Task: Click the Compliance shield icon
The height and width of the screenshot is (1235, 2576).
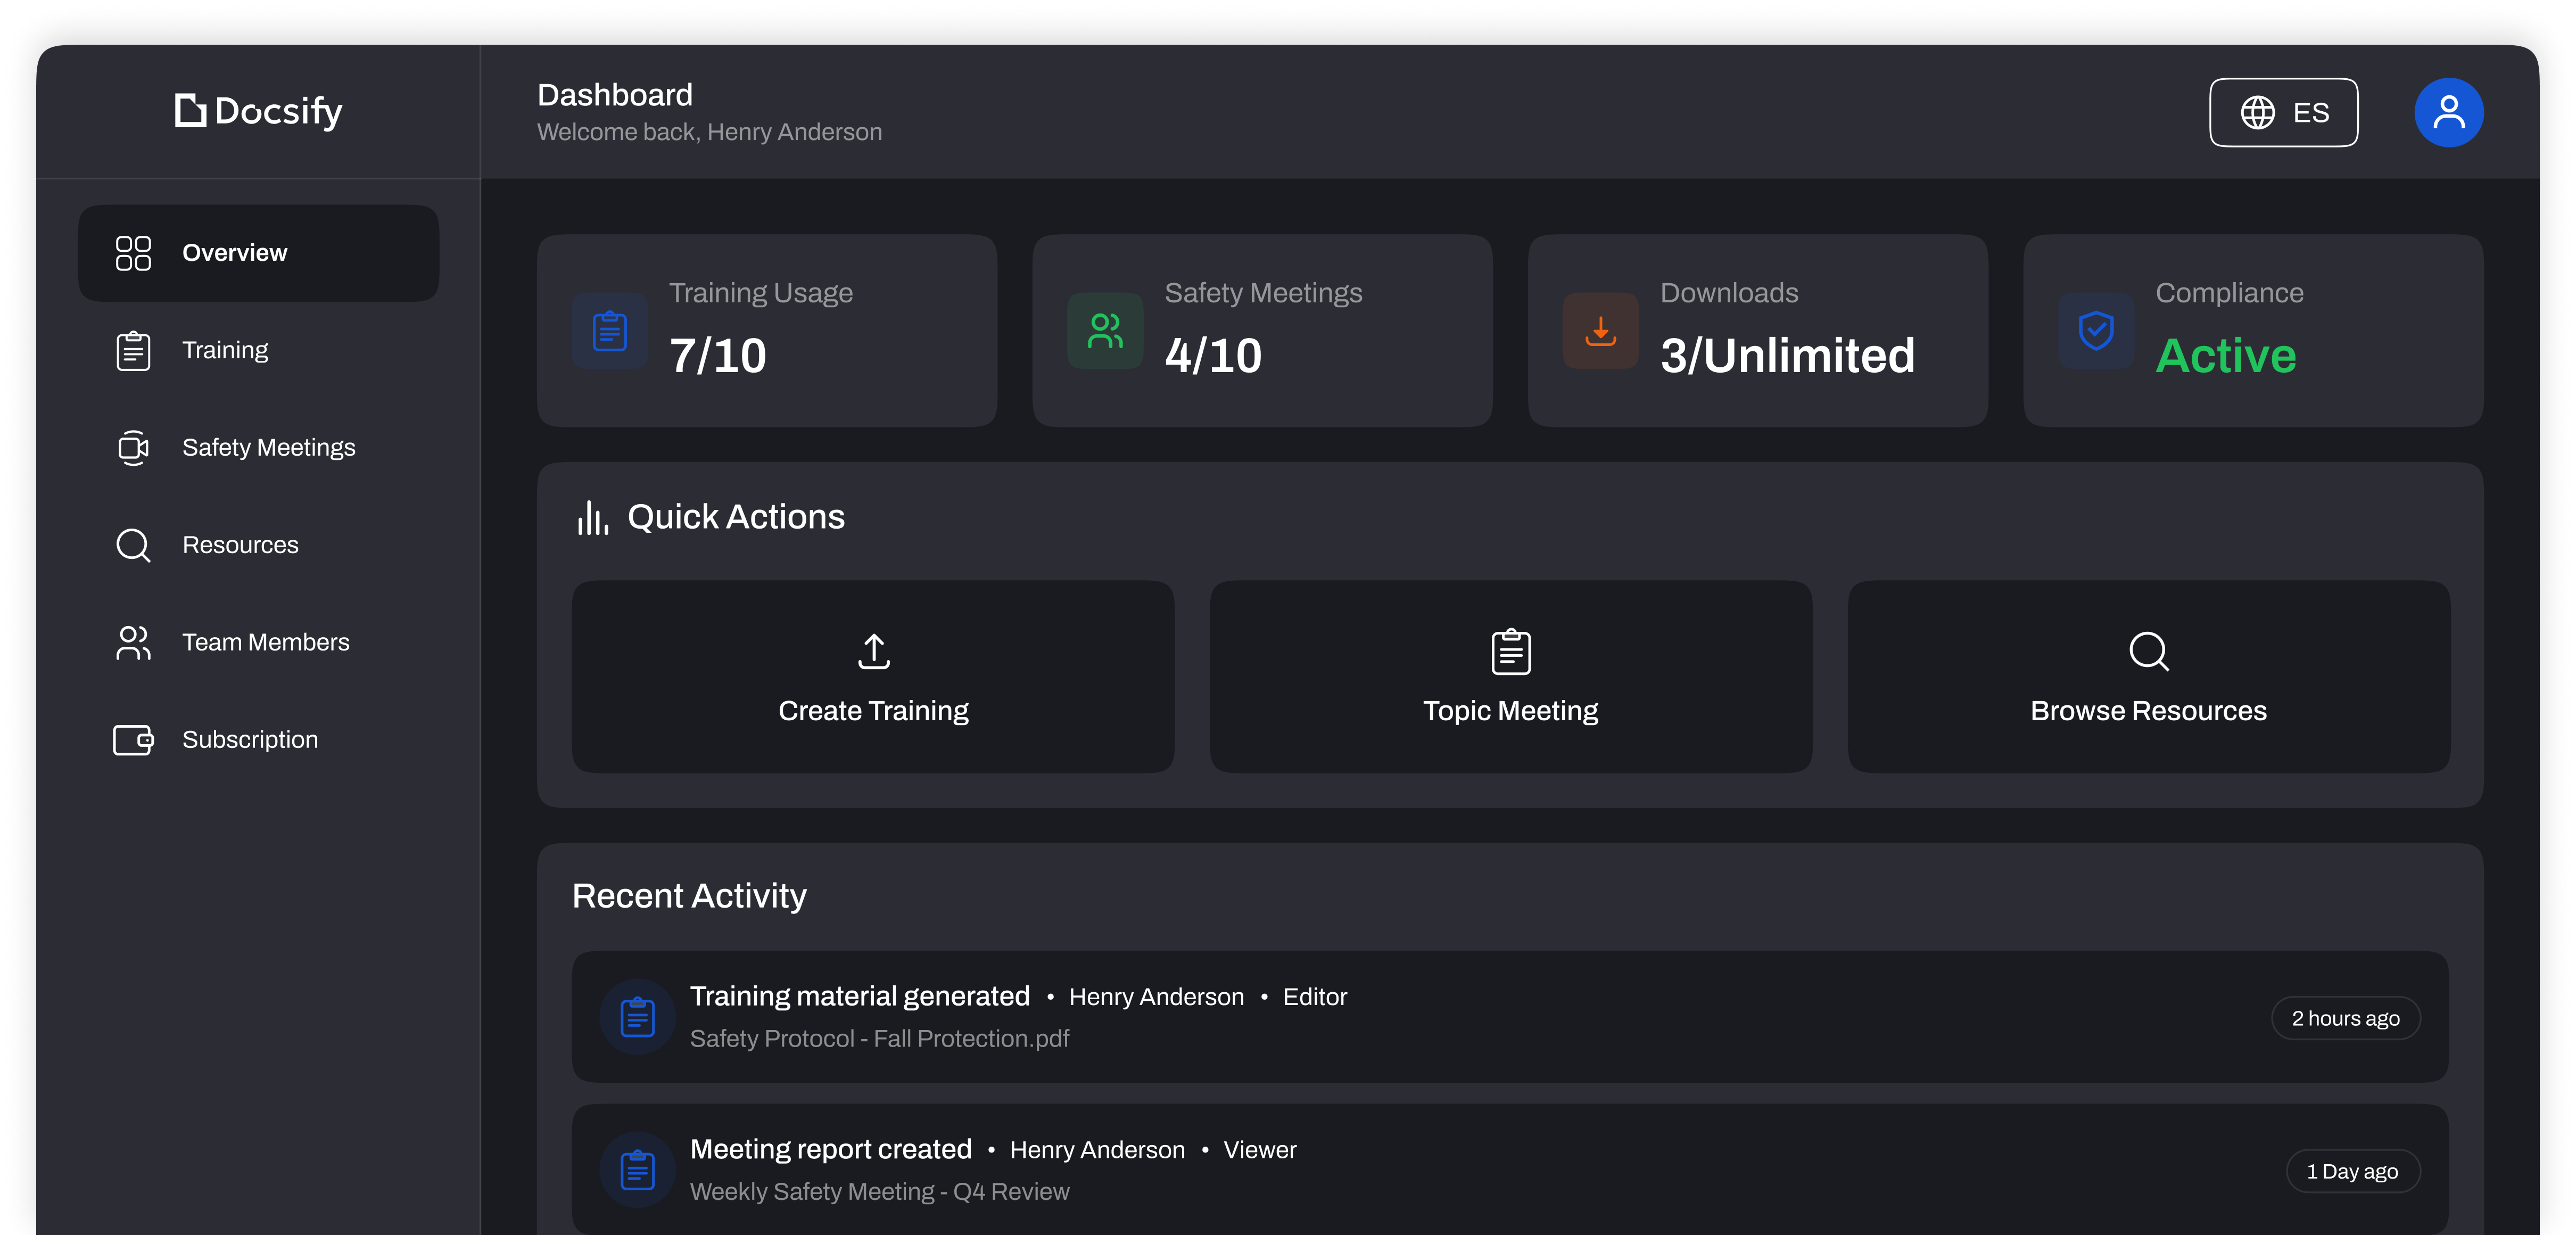Action: pos(2095,331)
